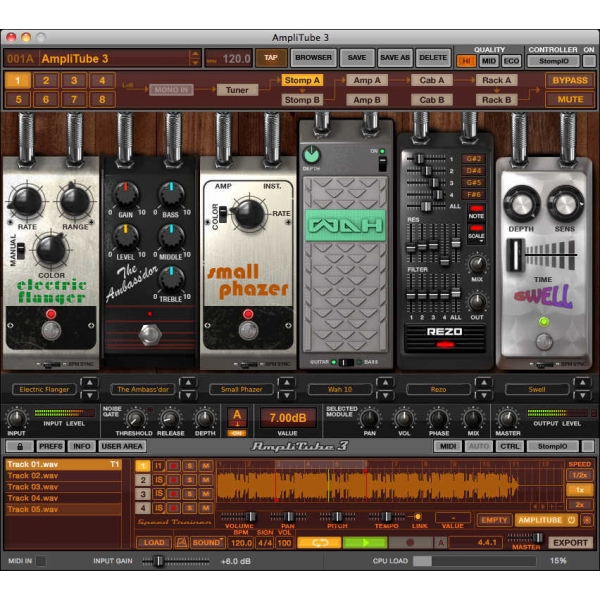Viewport: 600px width, 600px height.
Task: Click the Rezo SCALE red button
Action: point(476,228)
